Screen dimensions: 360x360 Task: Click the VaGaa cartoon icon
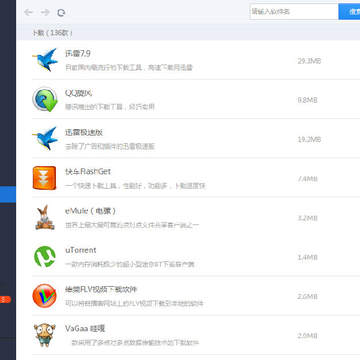pyautogui.click(x=44, y=335)
